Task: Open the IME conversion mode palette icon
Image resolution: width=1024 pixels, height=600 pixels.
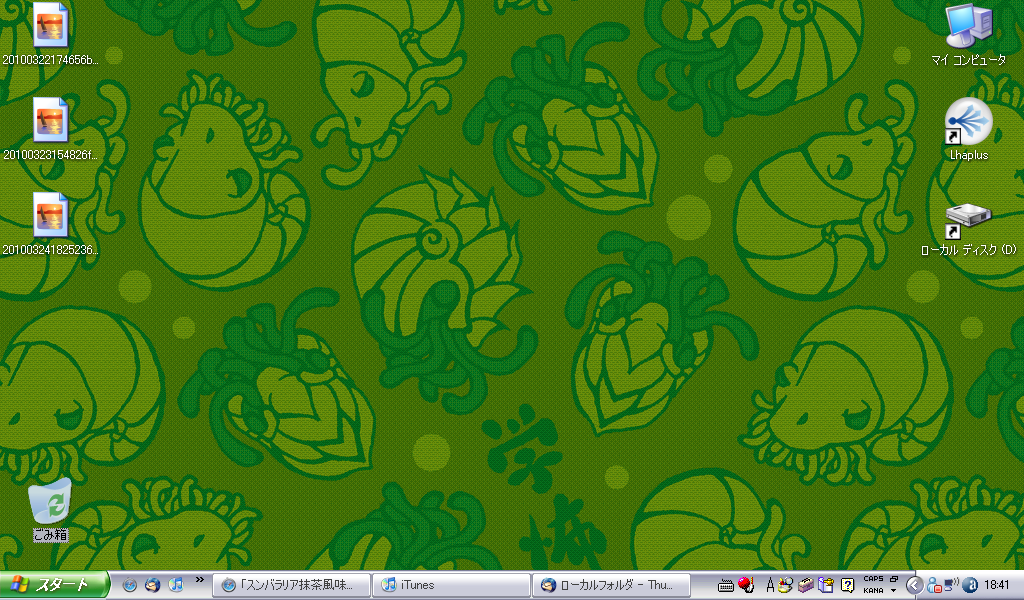Action: tap(786, 586)
